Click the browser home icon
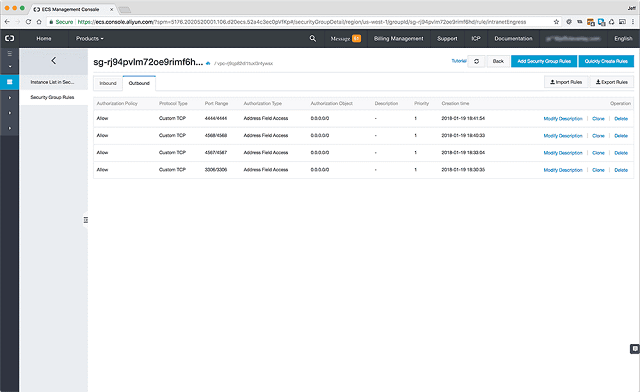Viewport: 640px width, 392px height. [x=39, y=22]
